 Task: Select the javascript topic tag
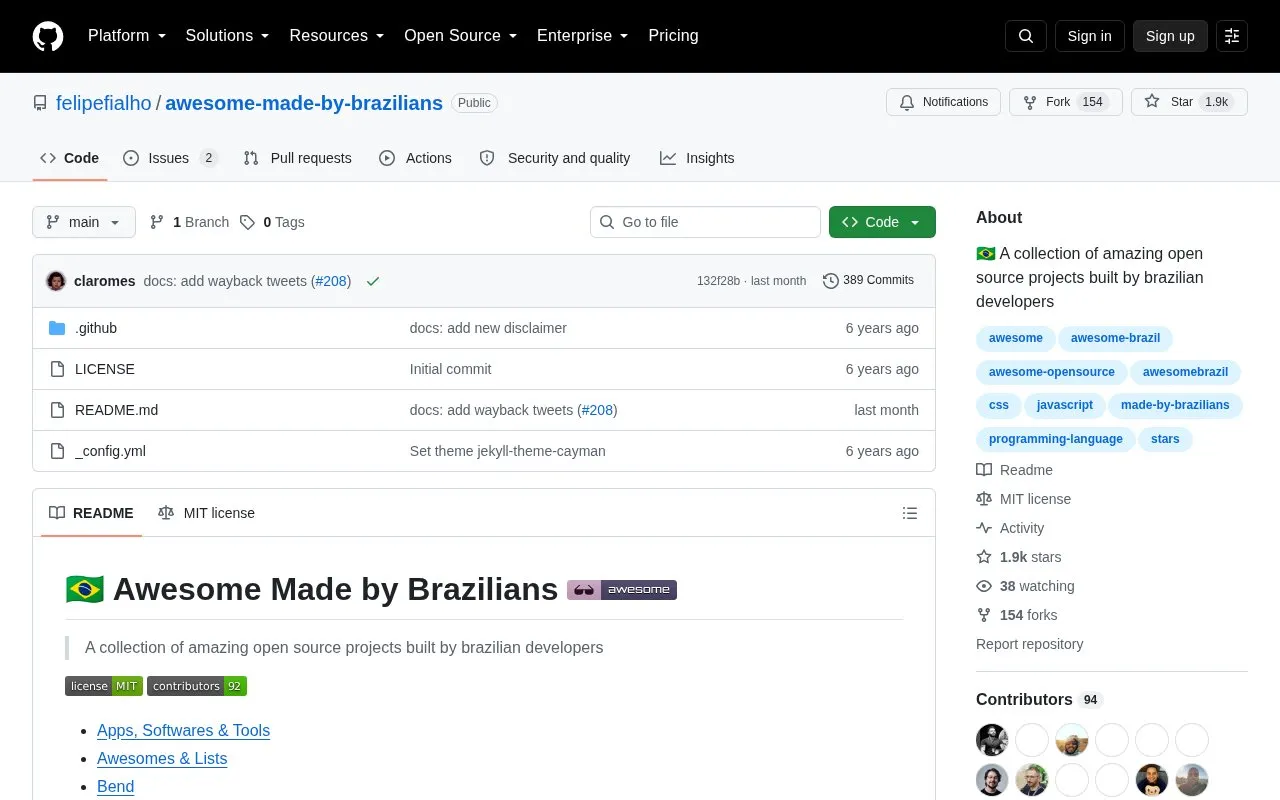tap(1065, 405)
